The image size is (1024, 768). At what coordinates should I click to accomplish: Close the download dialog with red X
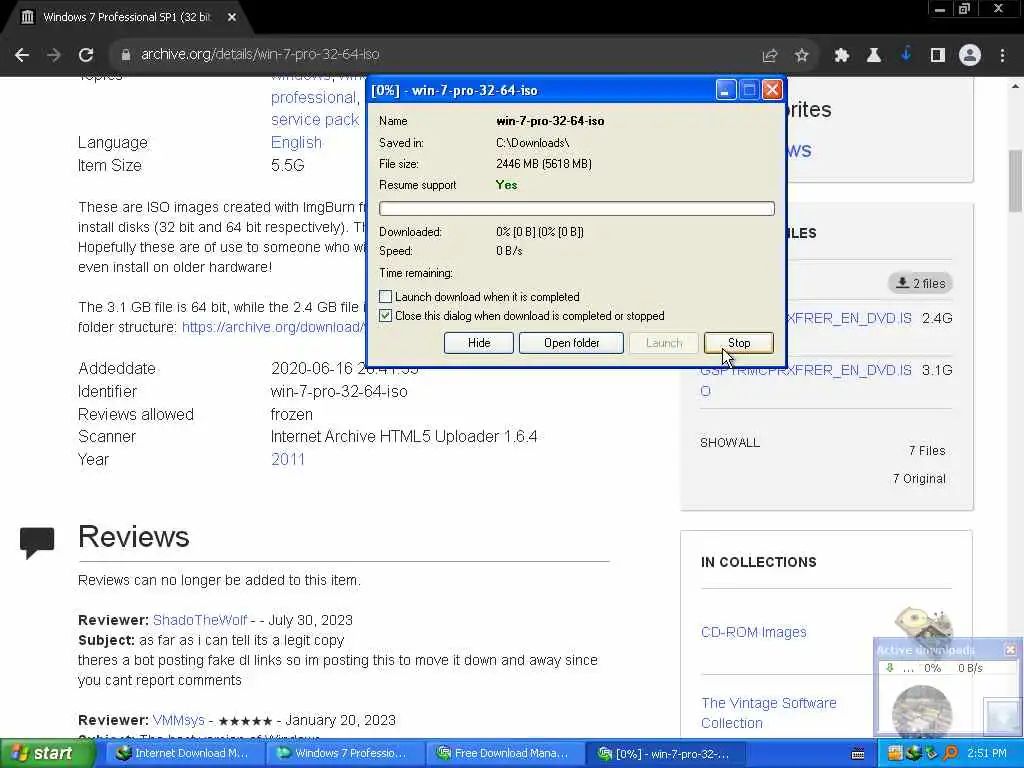click(772, 90)
